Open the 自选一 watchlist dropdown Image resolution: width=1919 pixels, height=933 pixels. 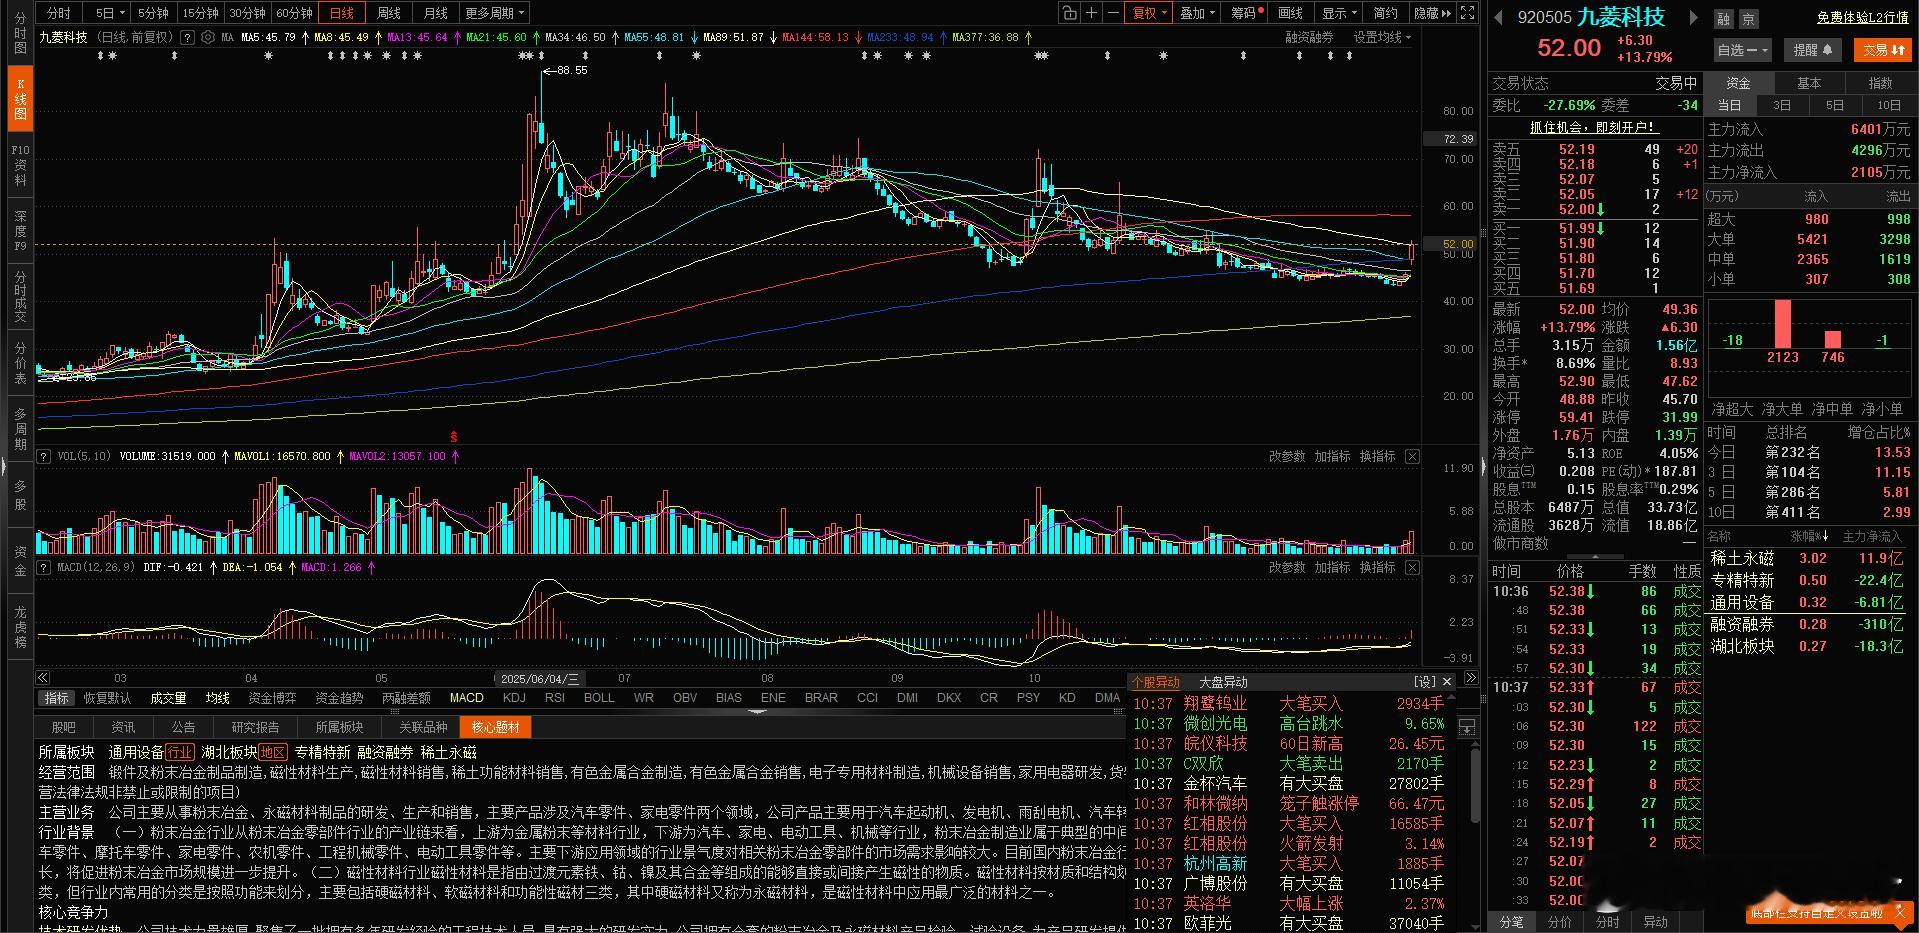(x=1745, y=50)
